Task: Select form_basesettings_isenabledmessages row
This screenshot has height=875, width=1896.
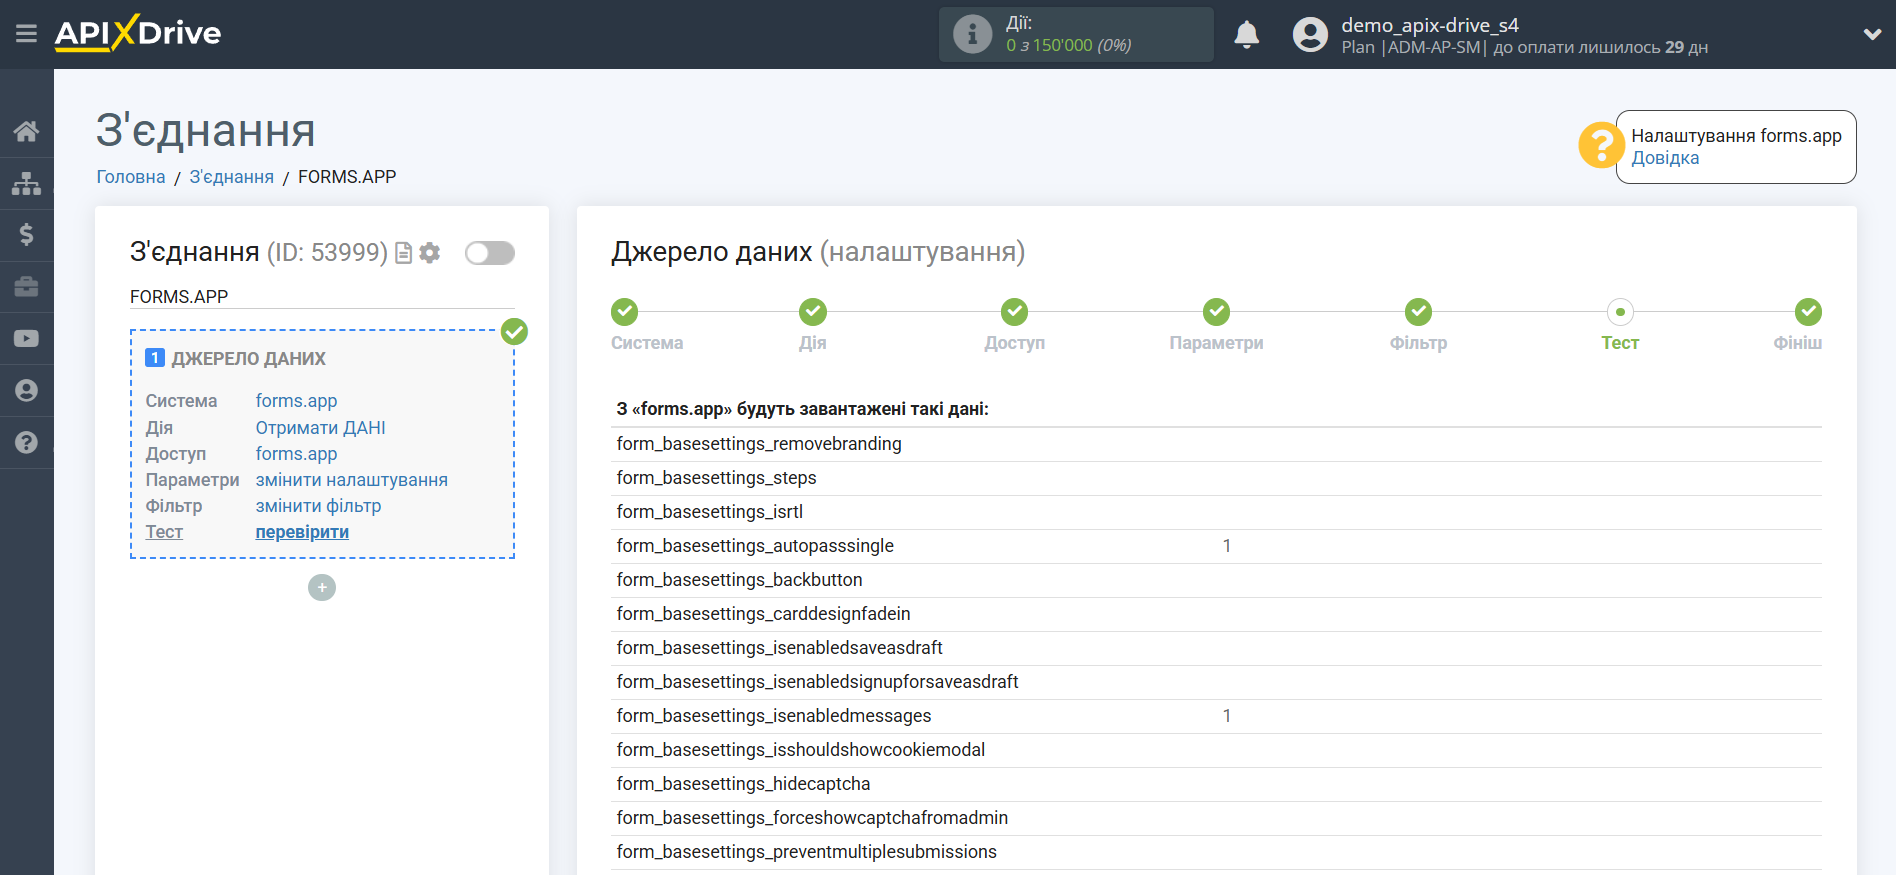Action: pos(1216,716)
